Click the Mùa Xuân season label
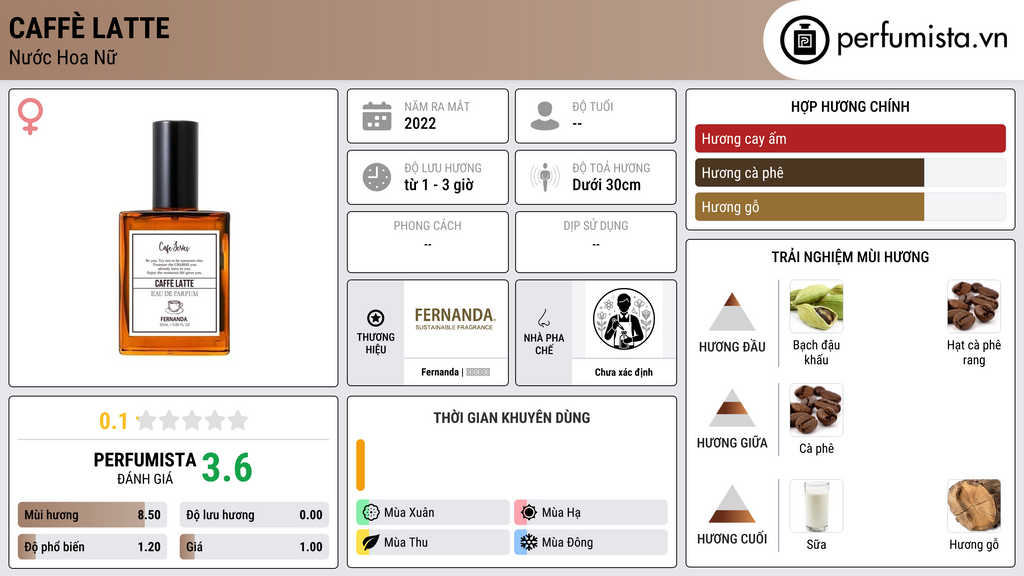Image resolution: width=1024 pixels, height=576 pixels. 409,513
